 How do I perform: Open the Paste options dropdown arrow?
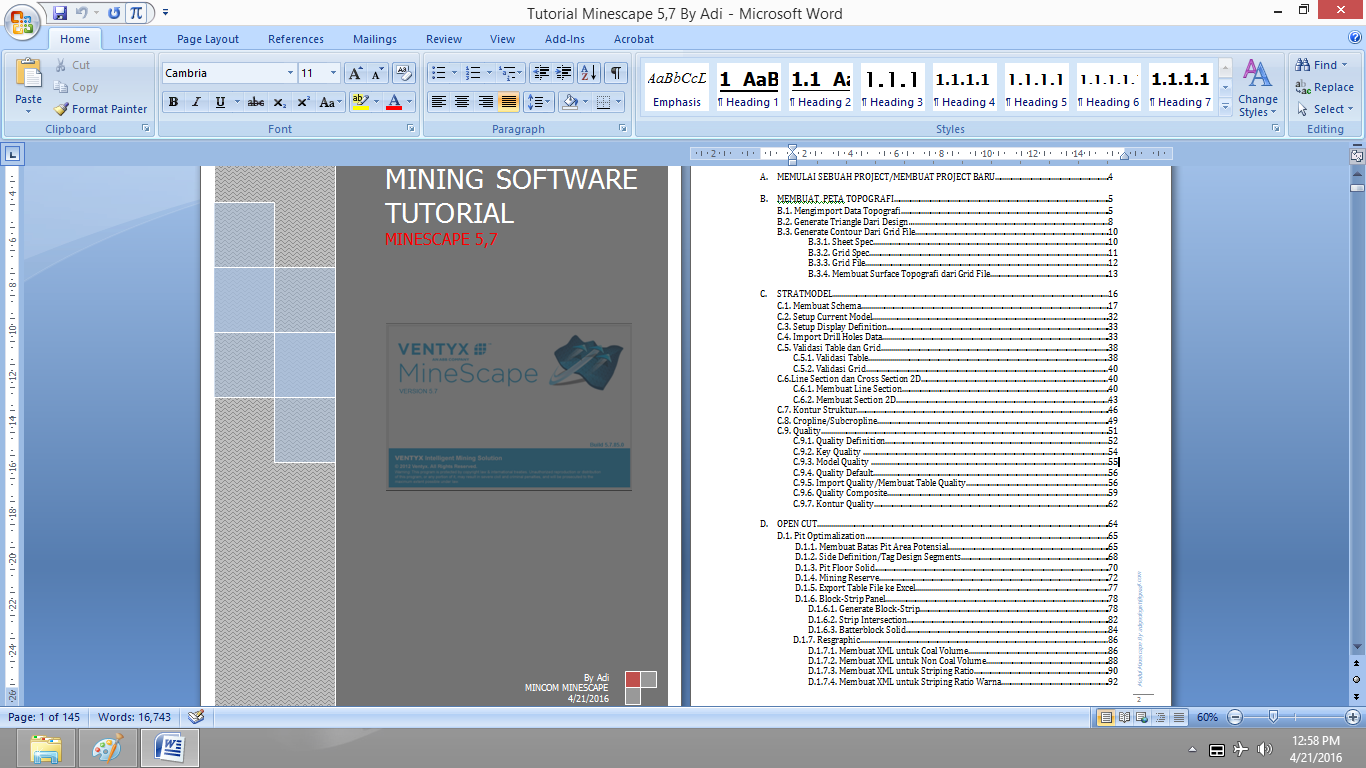[x=29, y=112]
